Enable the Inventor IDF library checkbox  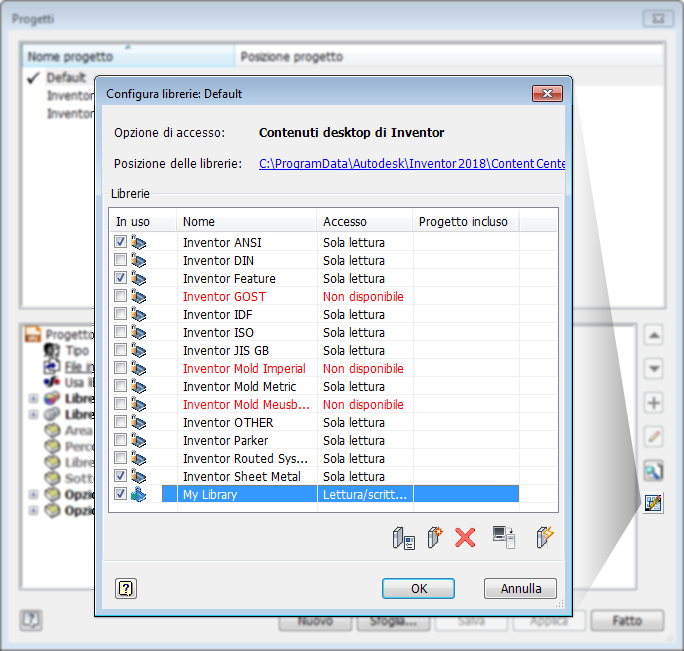[x=120, y=314]
